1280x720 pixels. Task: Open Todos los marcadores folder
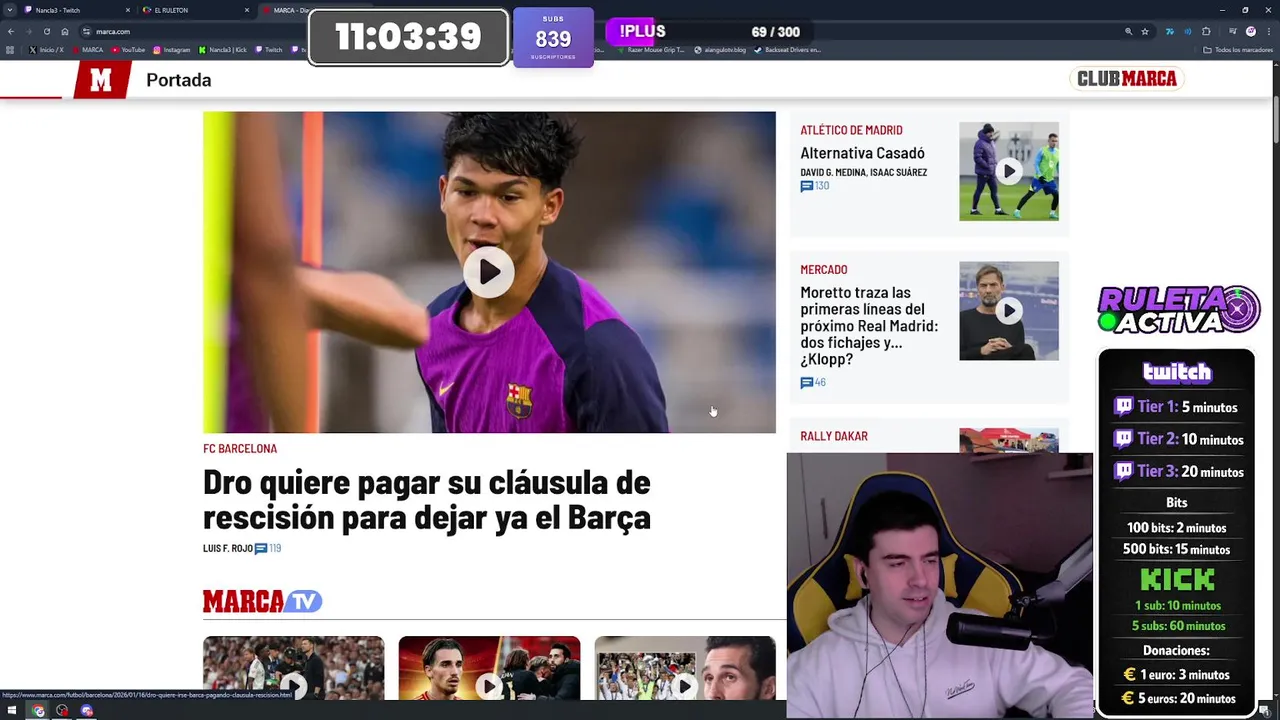(1238, 49)
